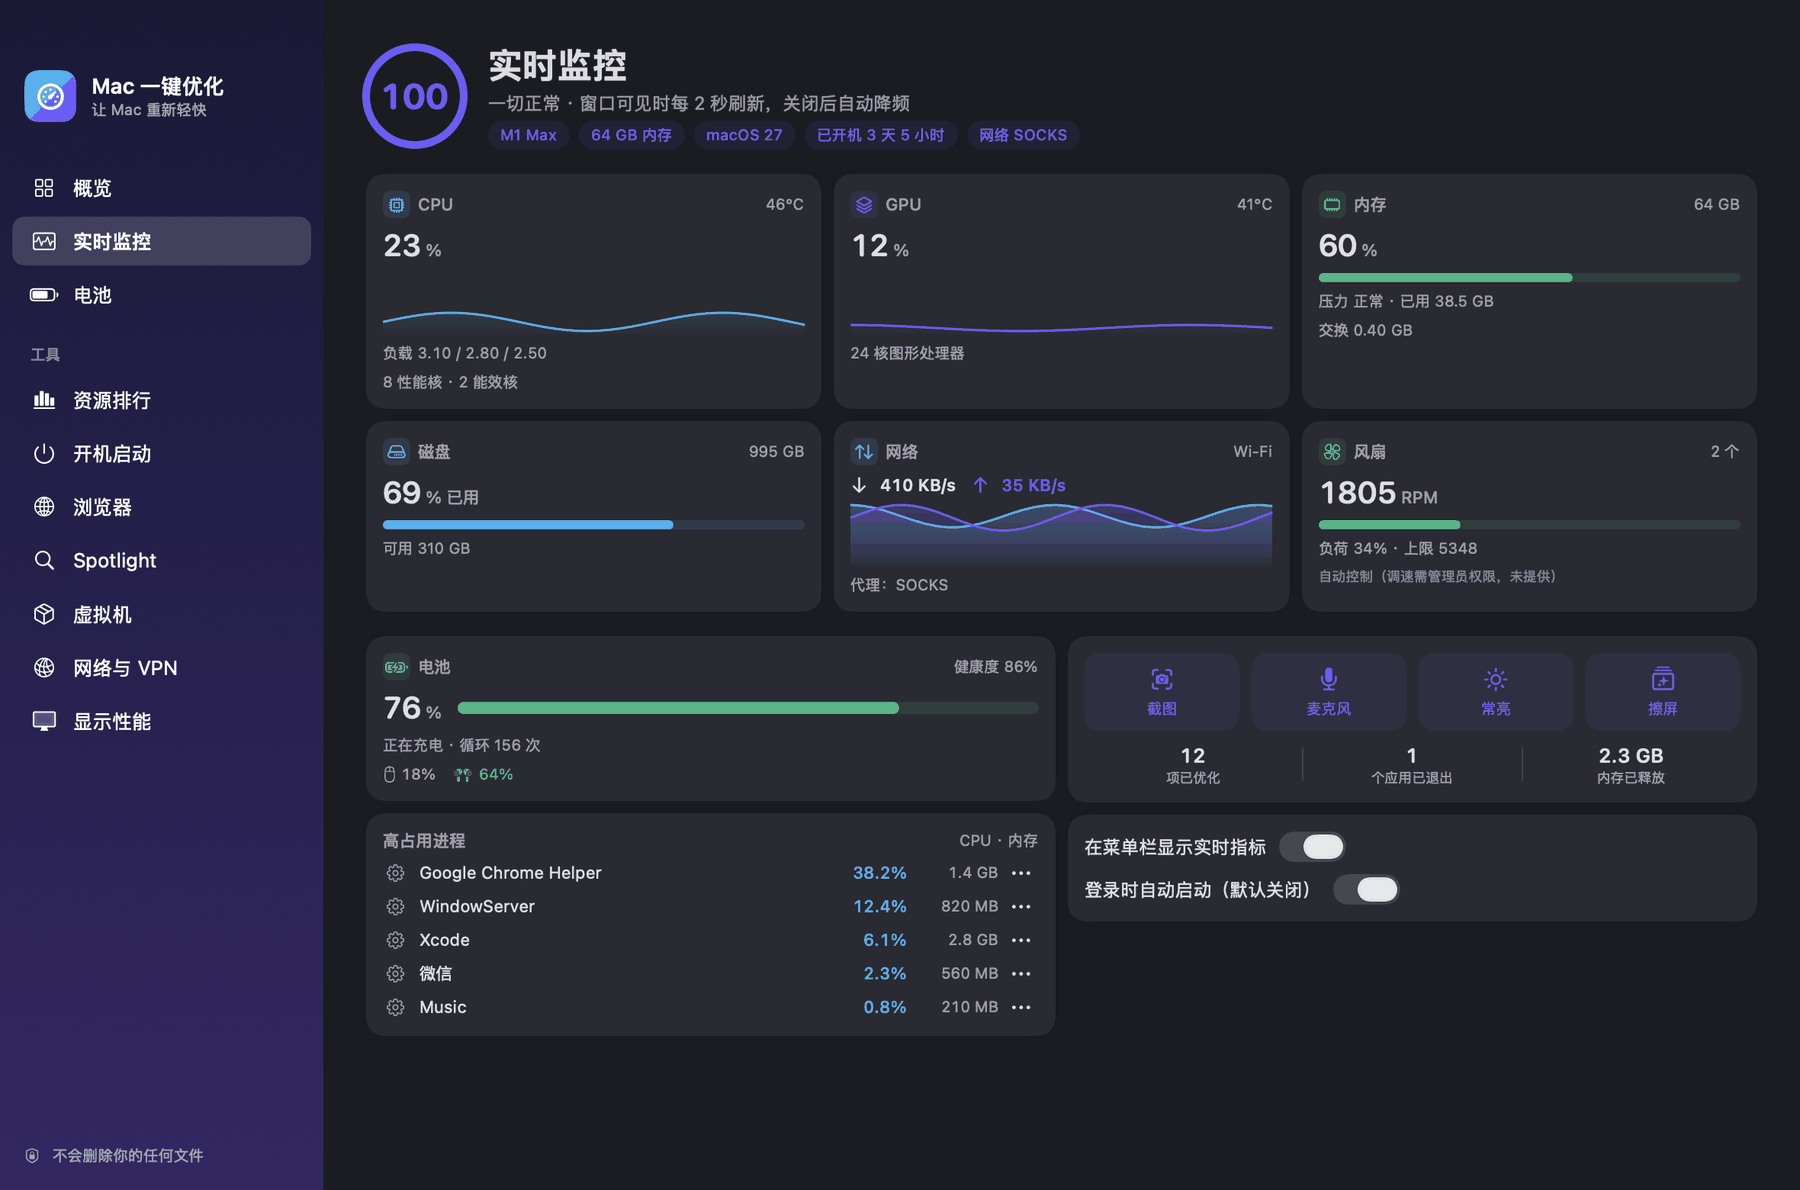Click the 网络 up-down arrows icon
1800x1190 pixels.
coord(864,452)
